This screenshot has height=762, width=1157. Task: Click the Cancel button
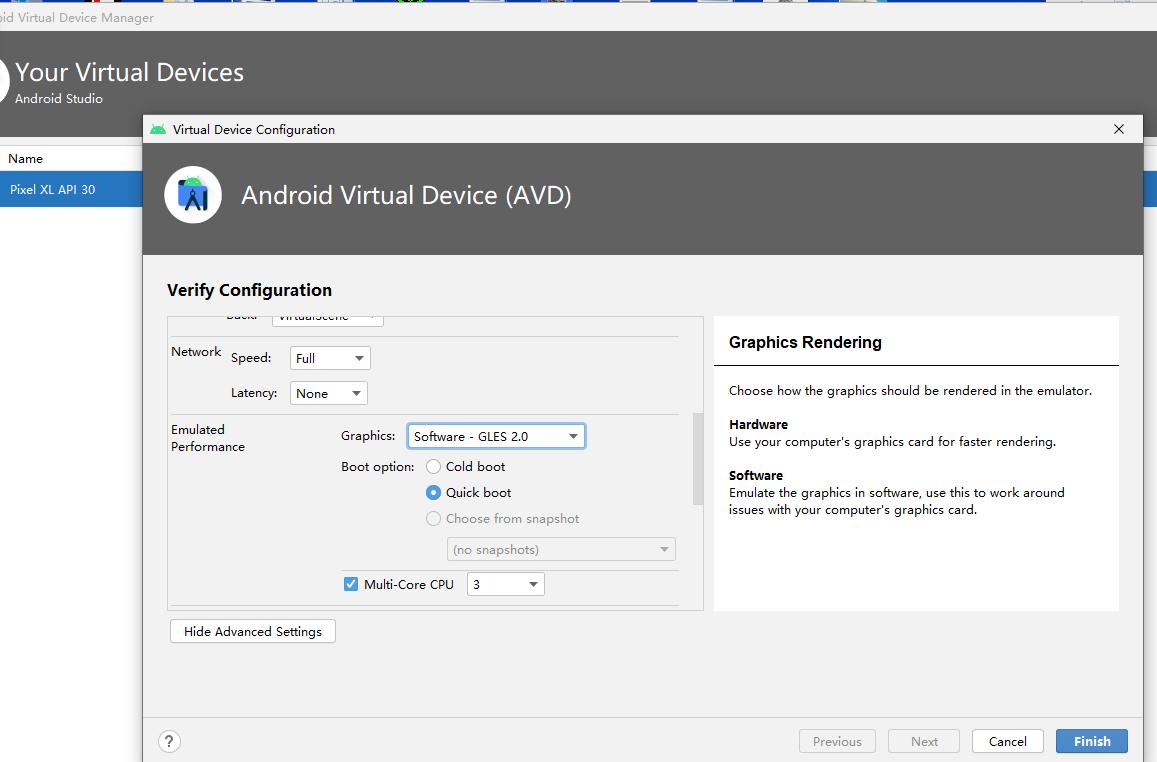pyautogui.click(x=1007, y=741)
